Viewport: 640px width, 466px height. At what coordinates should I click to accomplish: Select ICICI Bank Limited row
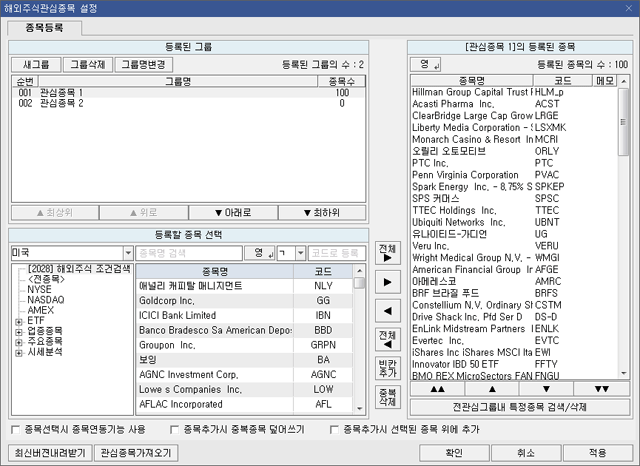[x=244, y=315]
